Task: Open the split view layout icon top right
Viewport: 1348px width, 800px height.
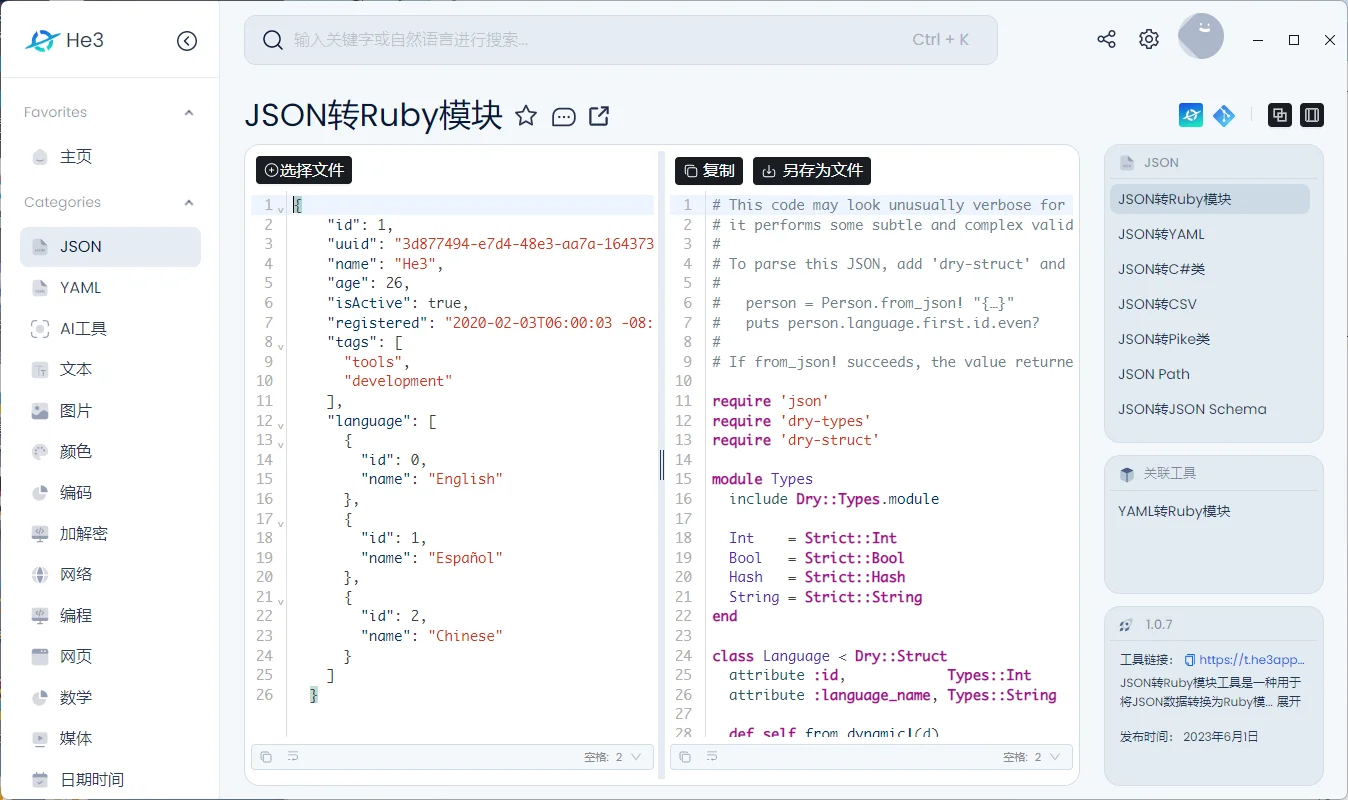Action: 1312,115
